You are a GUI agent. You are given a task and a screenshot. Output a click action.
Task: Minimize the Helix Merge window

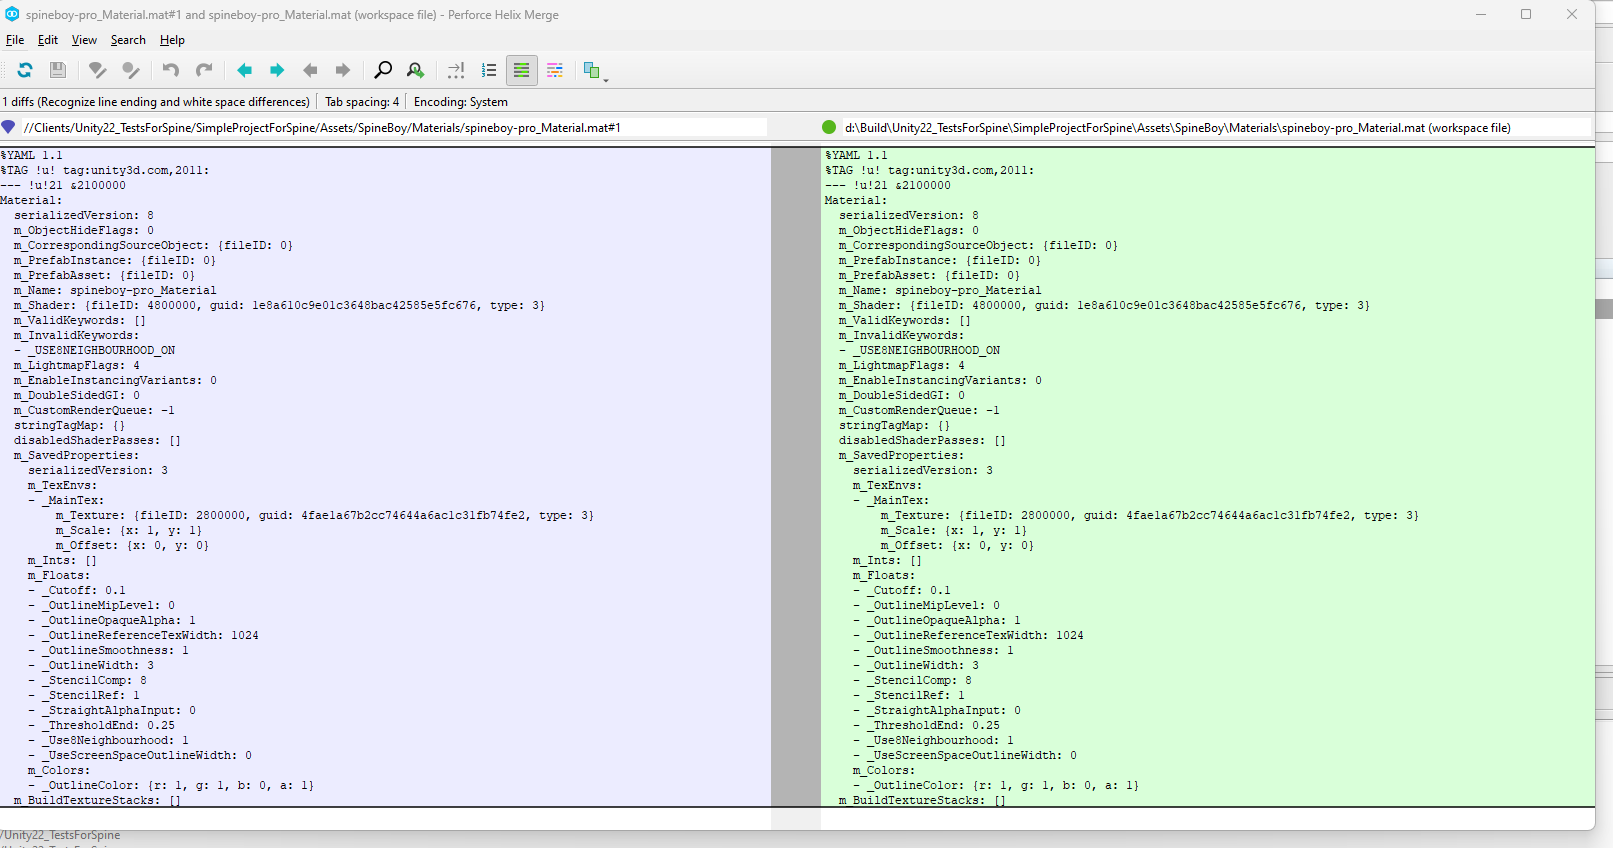click(1481, 14)
